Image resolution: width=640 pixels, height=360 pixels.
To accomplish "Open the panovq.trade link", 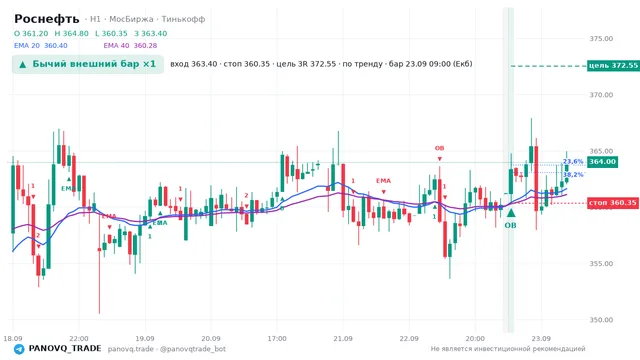I will (x=131, y=349).
